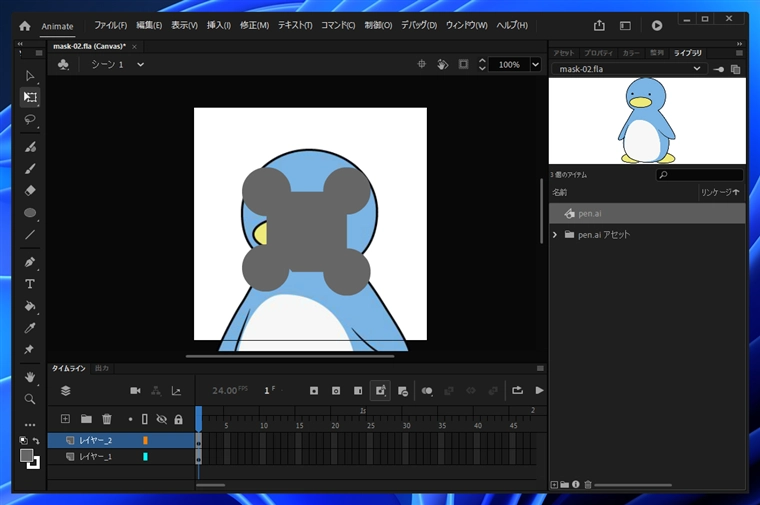
Task: Collapse the tools panel double-arrow
Action: coord(20,44)
